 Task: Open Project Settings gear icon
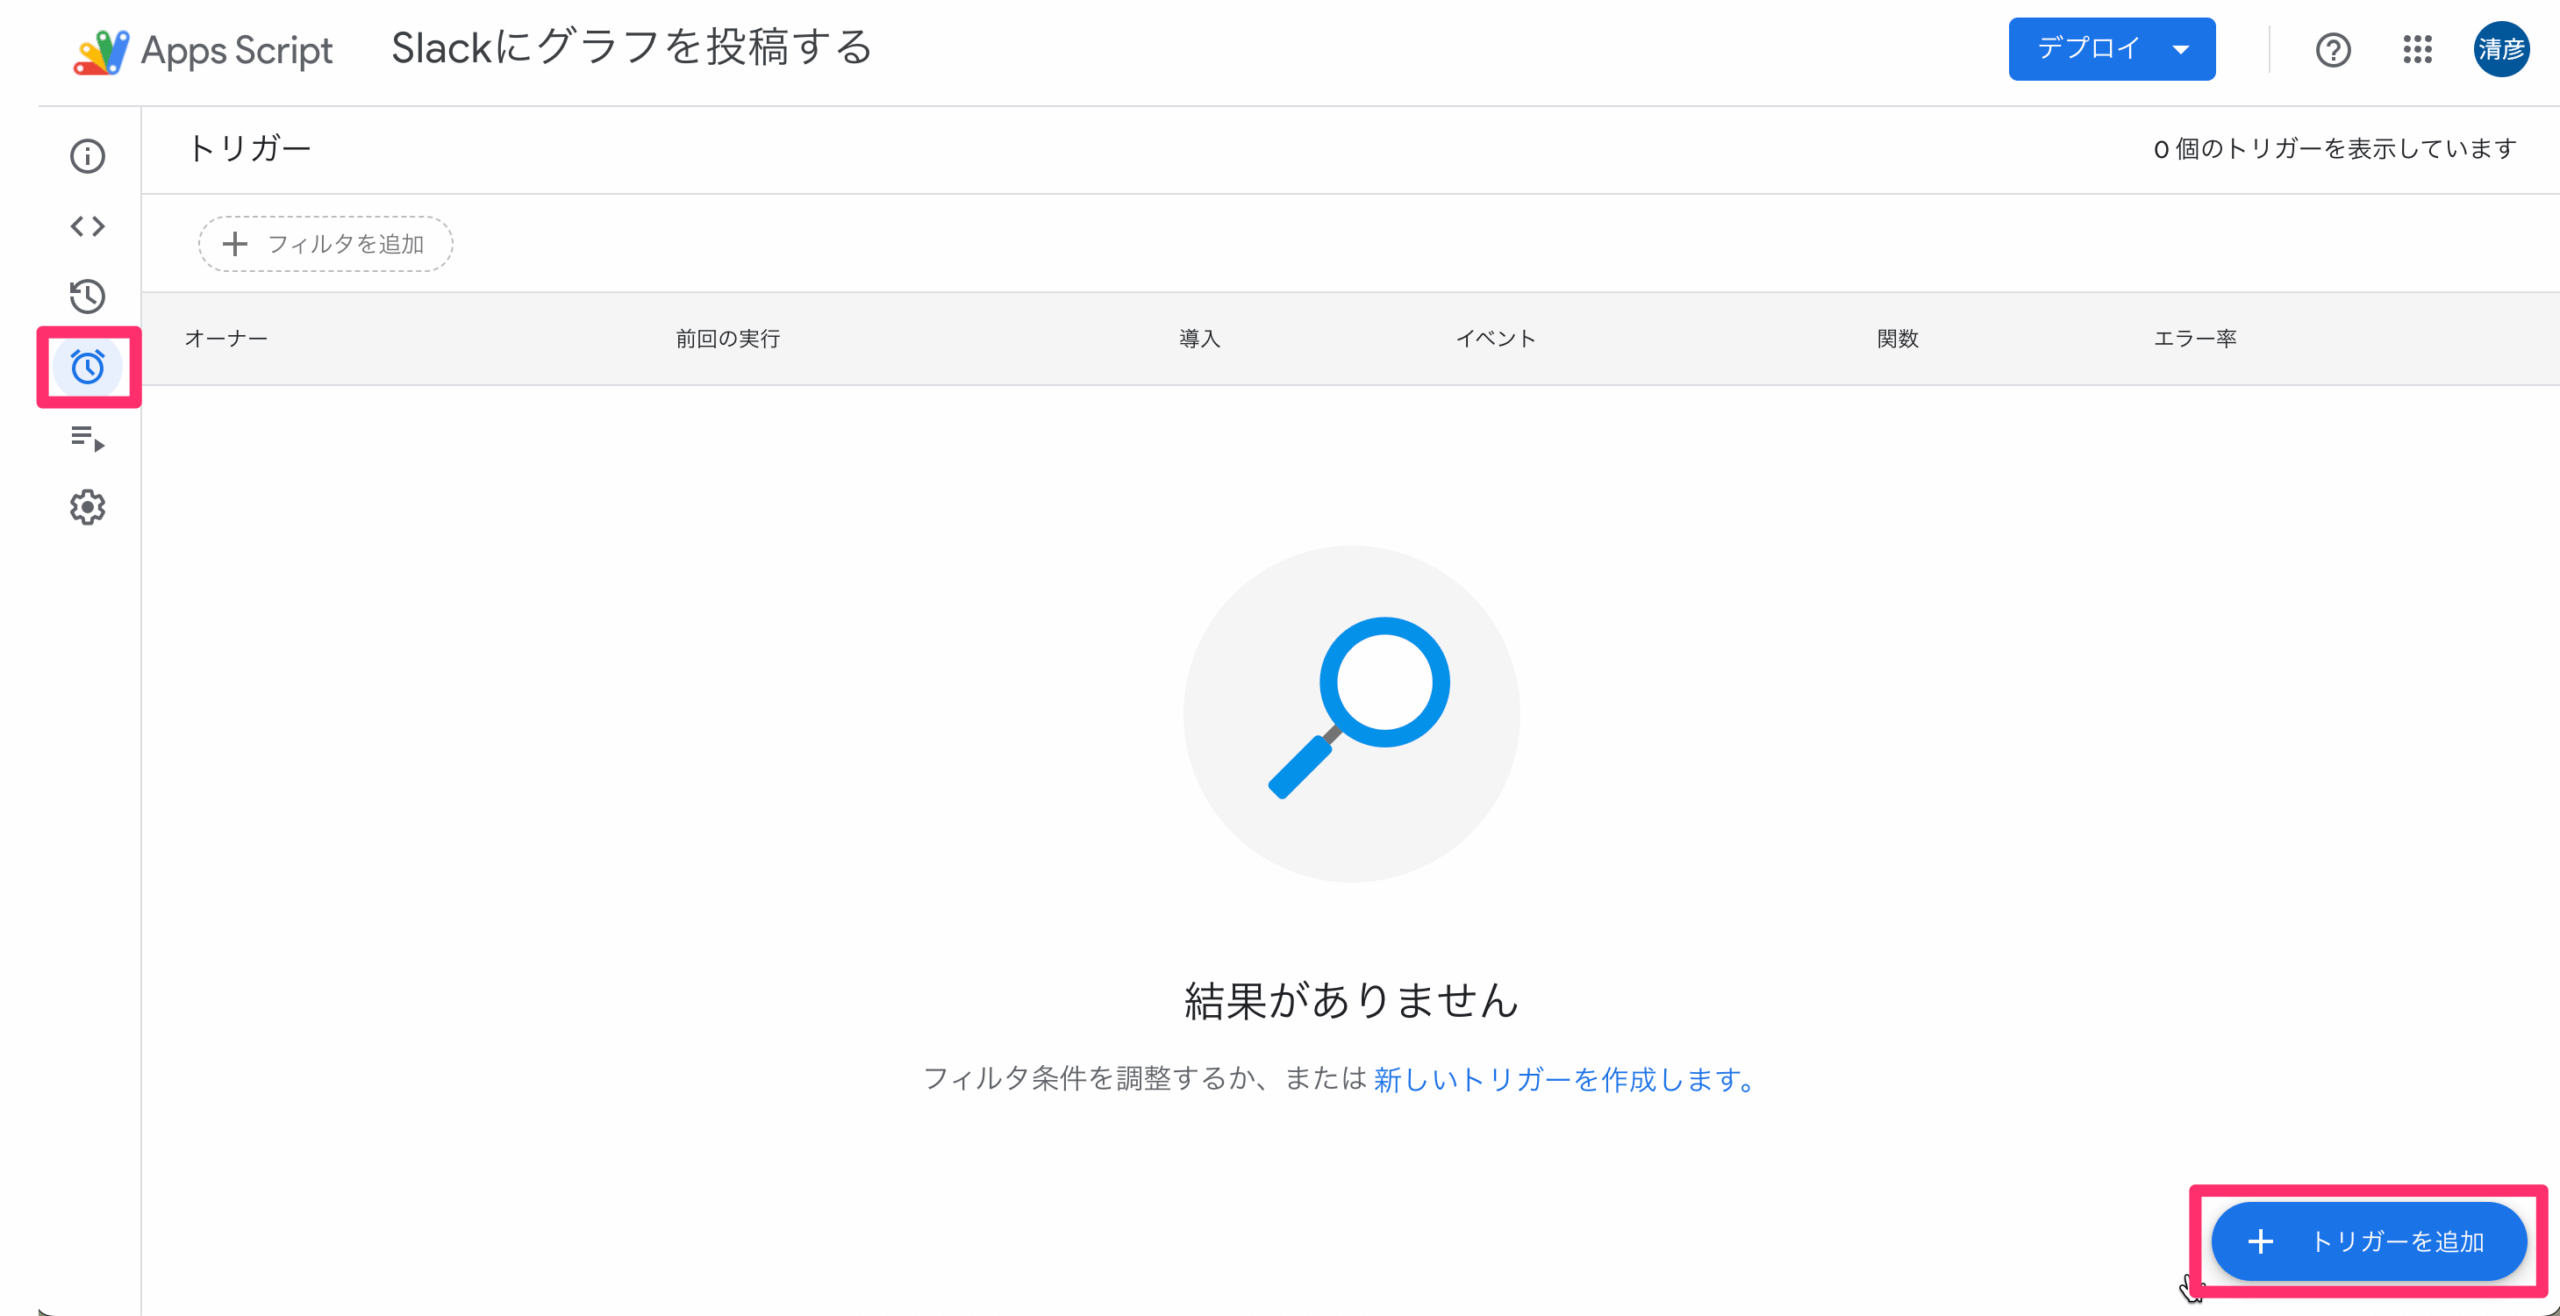[87, 508]
